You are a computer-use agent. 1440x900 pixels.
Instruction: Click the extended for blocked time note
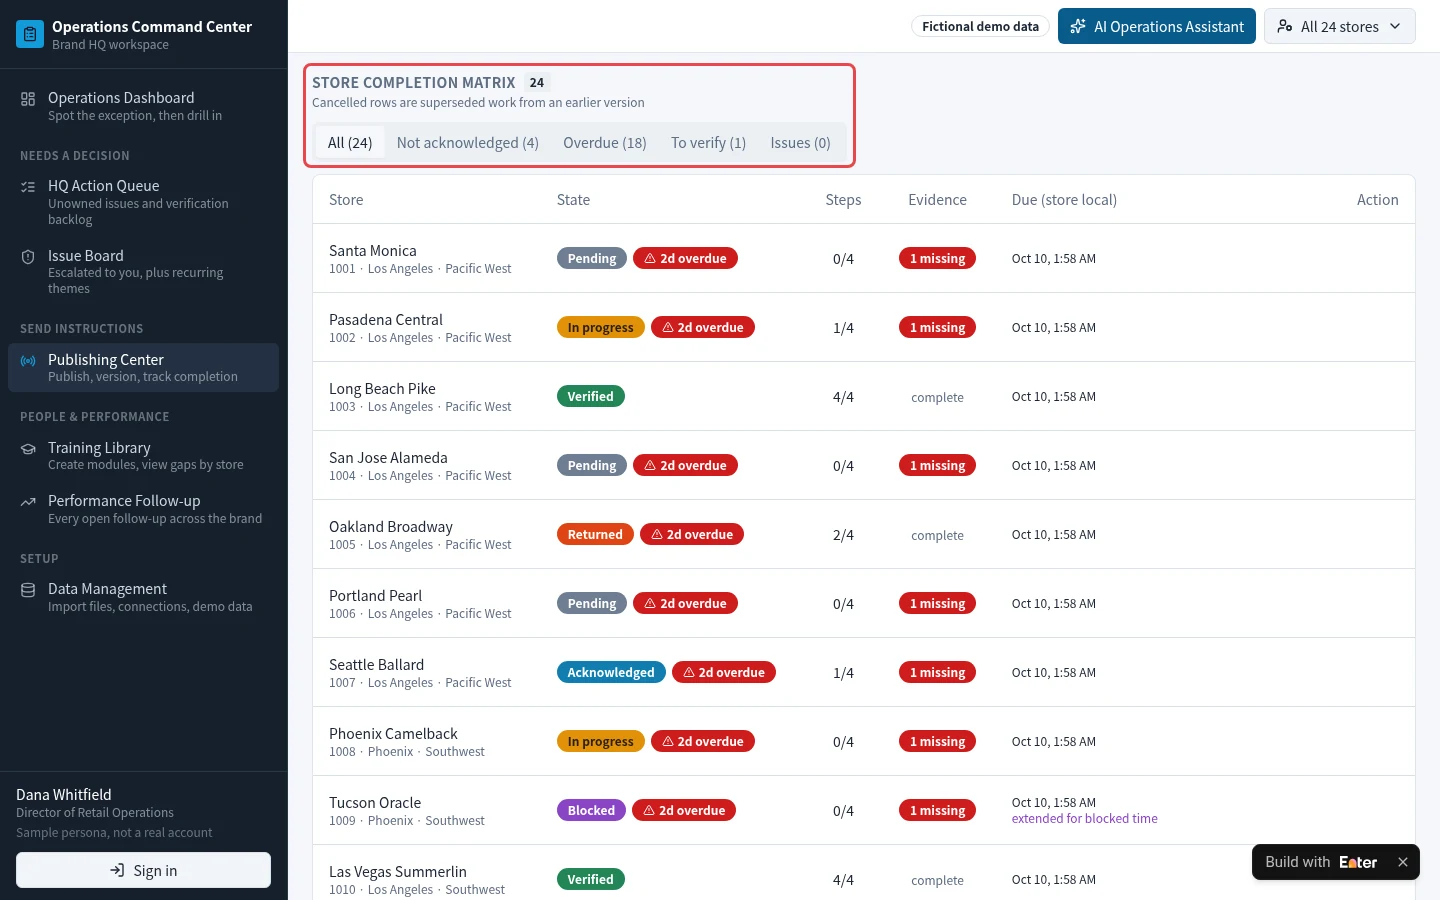coord(1084,819)
